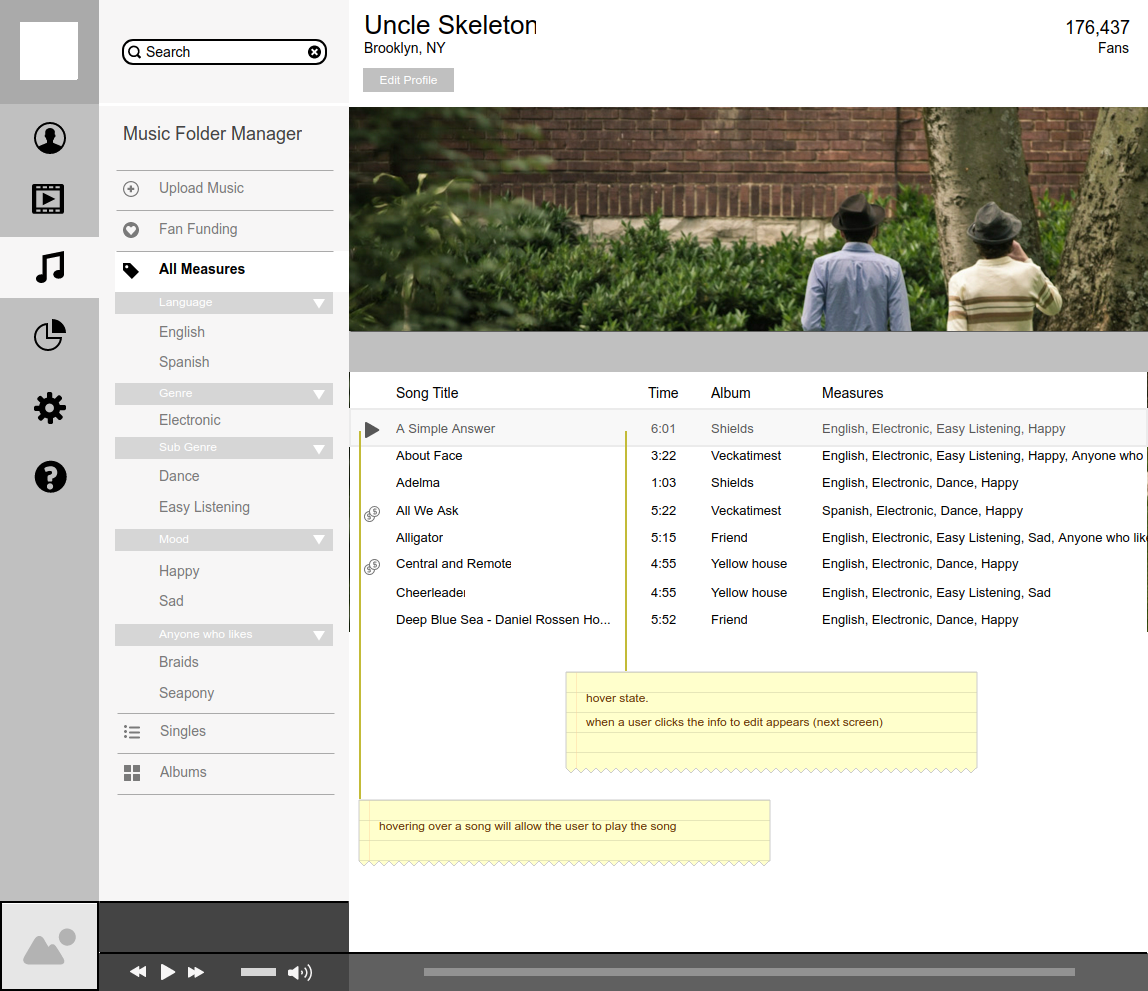Open the video section icon
Screen dimensions: 1148x991
coord(48,198)
